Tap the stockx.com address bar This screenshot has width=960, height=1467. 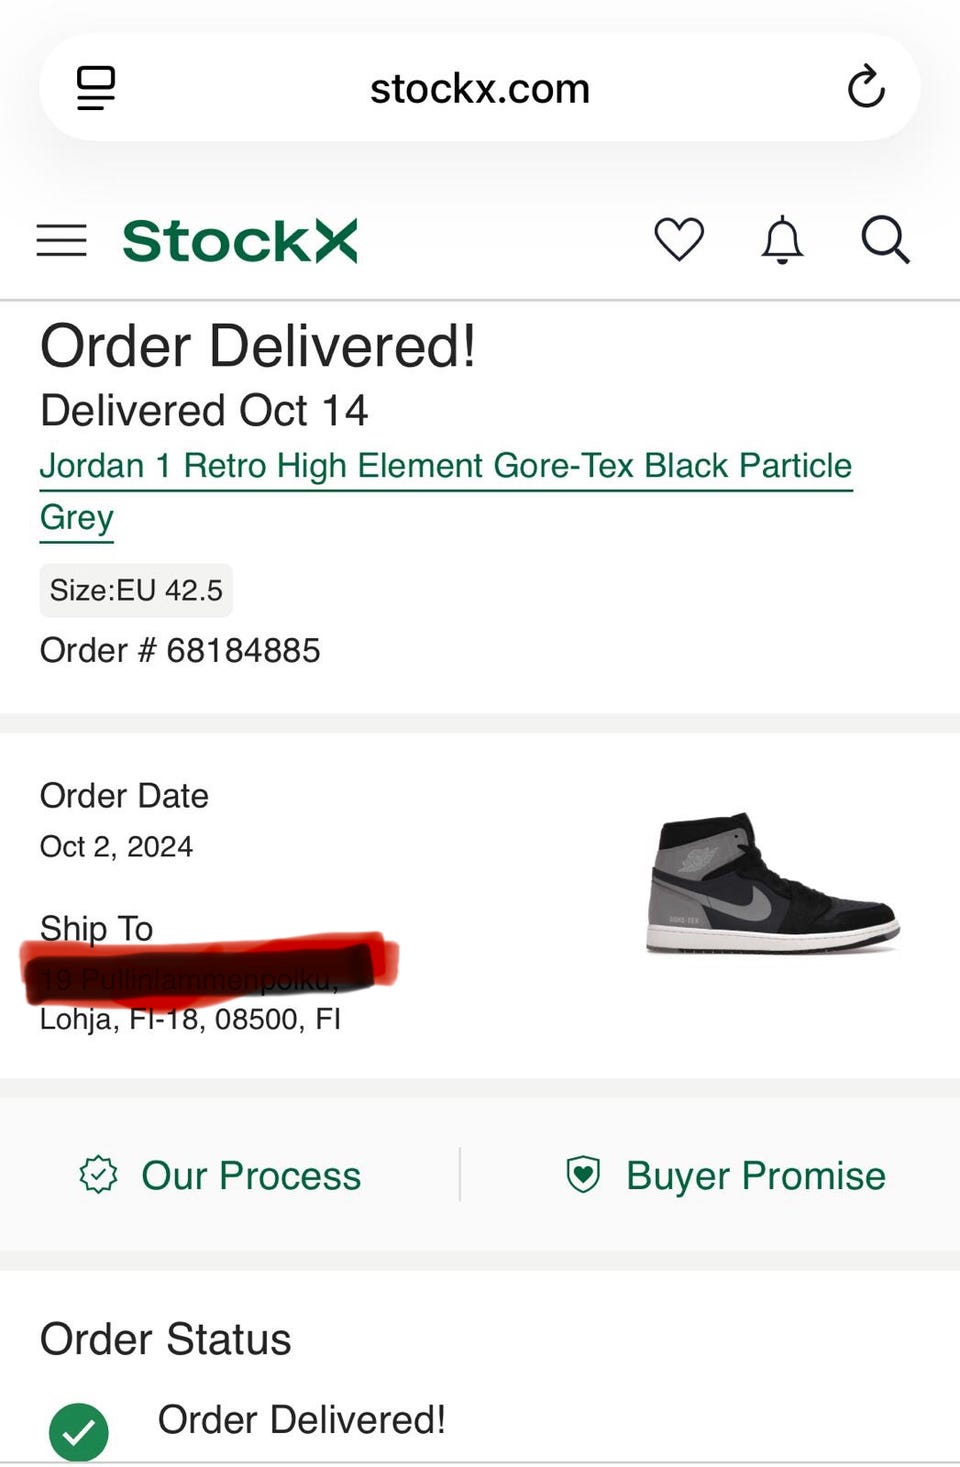pyautogui.click(x=479, y=89)
